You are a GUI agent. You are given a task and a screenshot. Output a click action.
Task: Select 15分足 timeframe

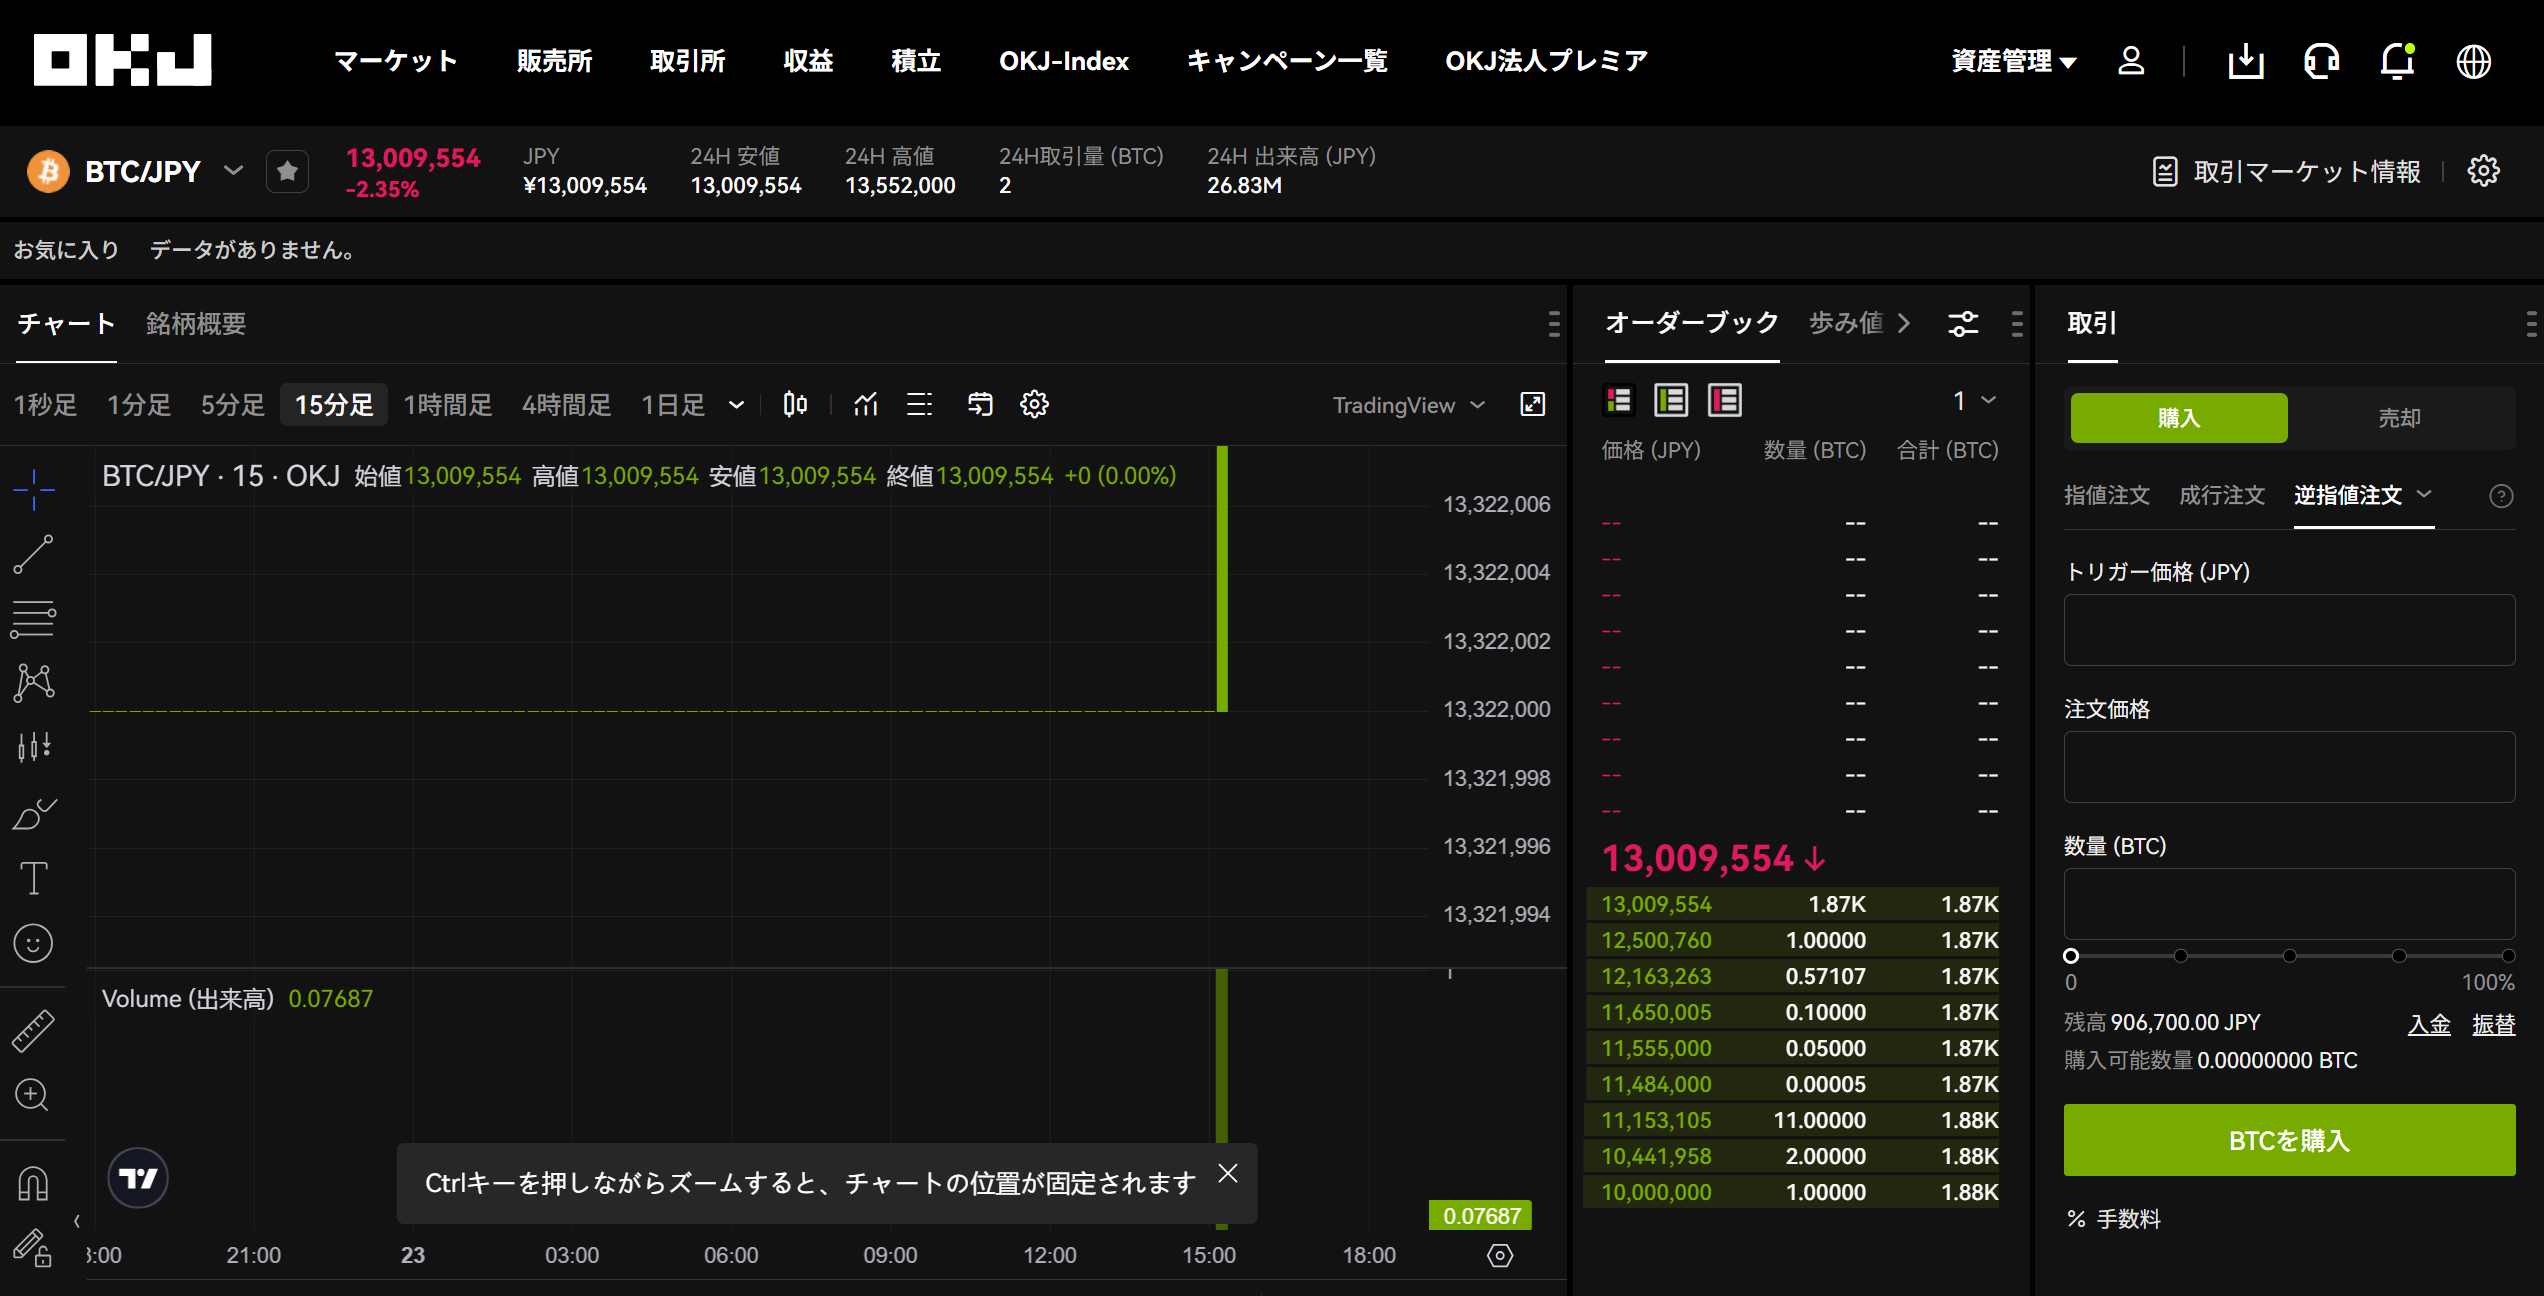coord(334,405)
